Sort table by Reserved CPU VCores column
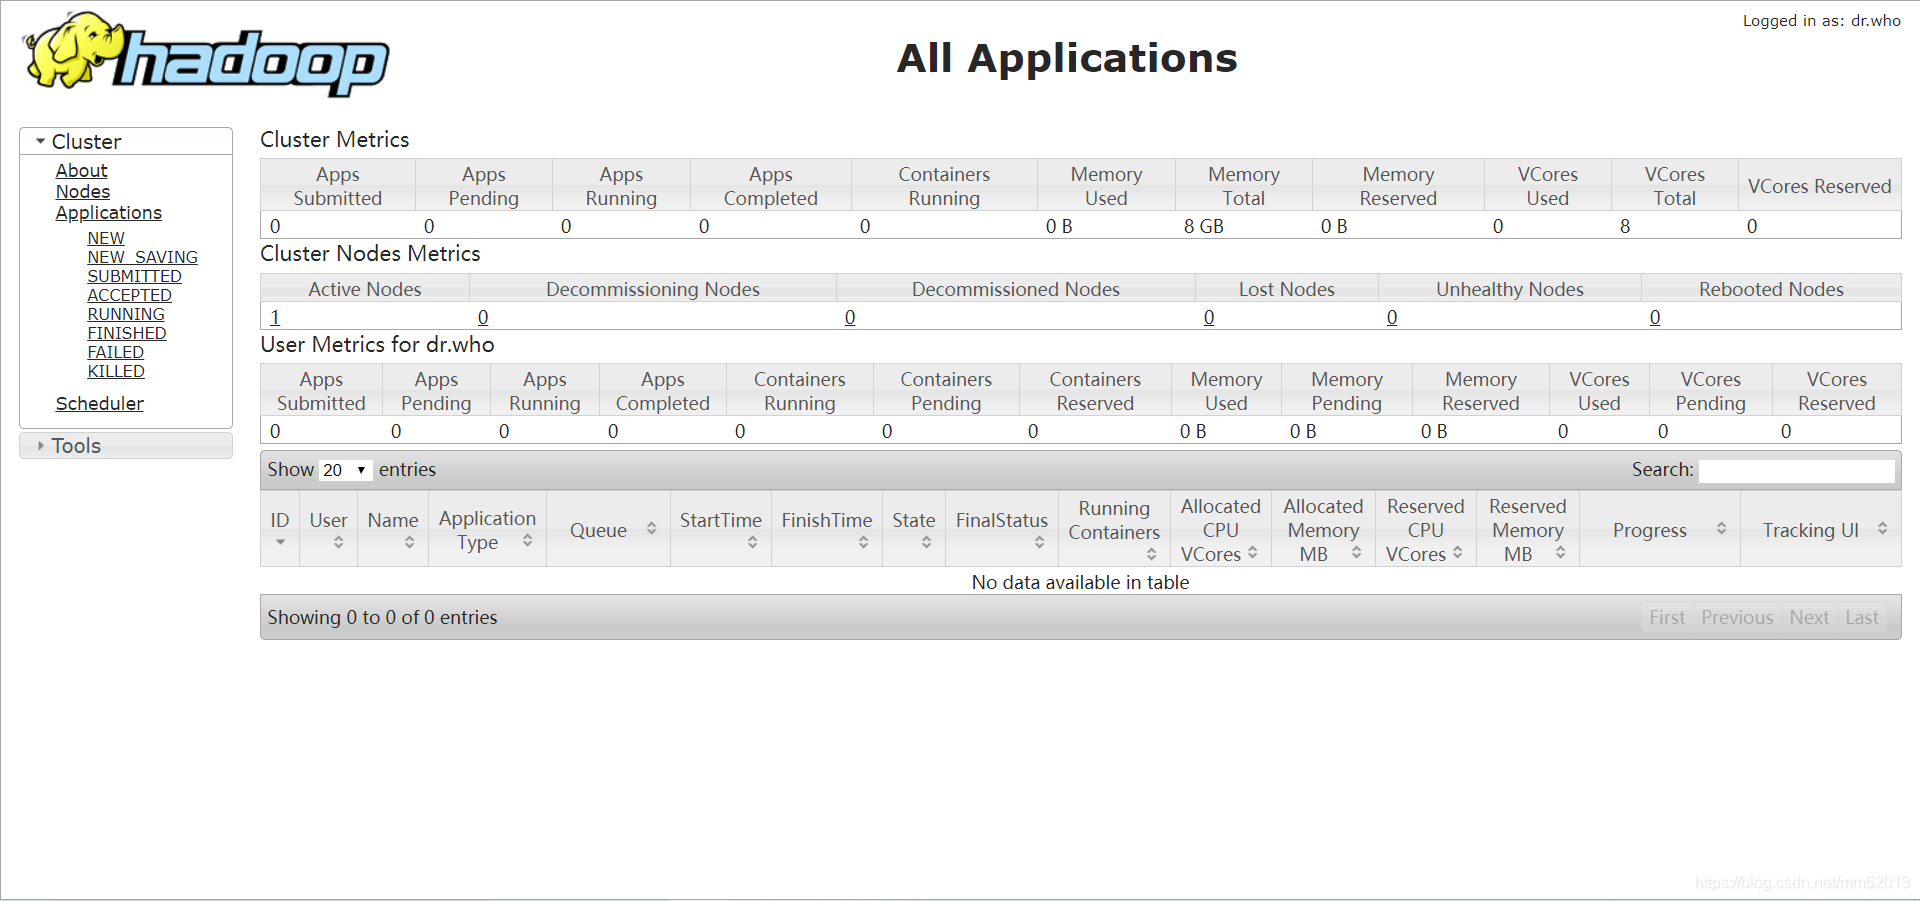The height and width of the screenshot is (901, 1920). click(x=1426, y=529)
